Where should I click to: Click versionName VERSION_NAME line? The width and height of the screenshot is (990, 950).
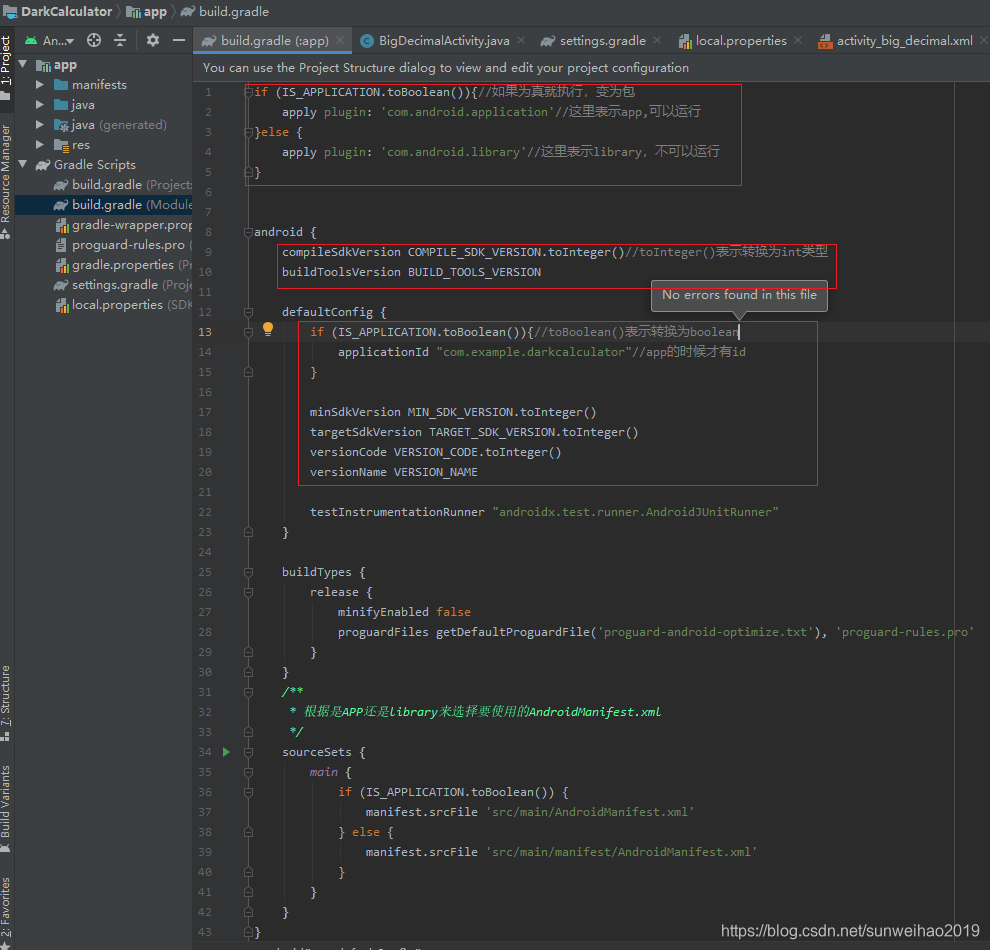(393, 472)
